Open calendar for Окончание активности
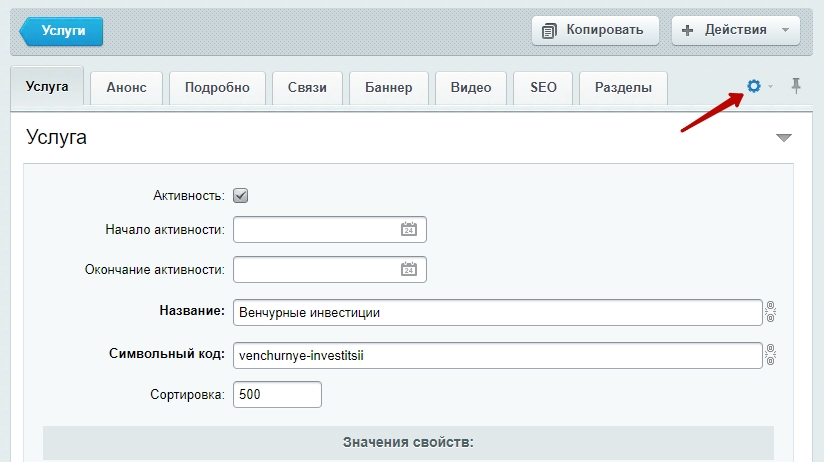824x462 pixels. tap(408, 269)
